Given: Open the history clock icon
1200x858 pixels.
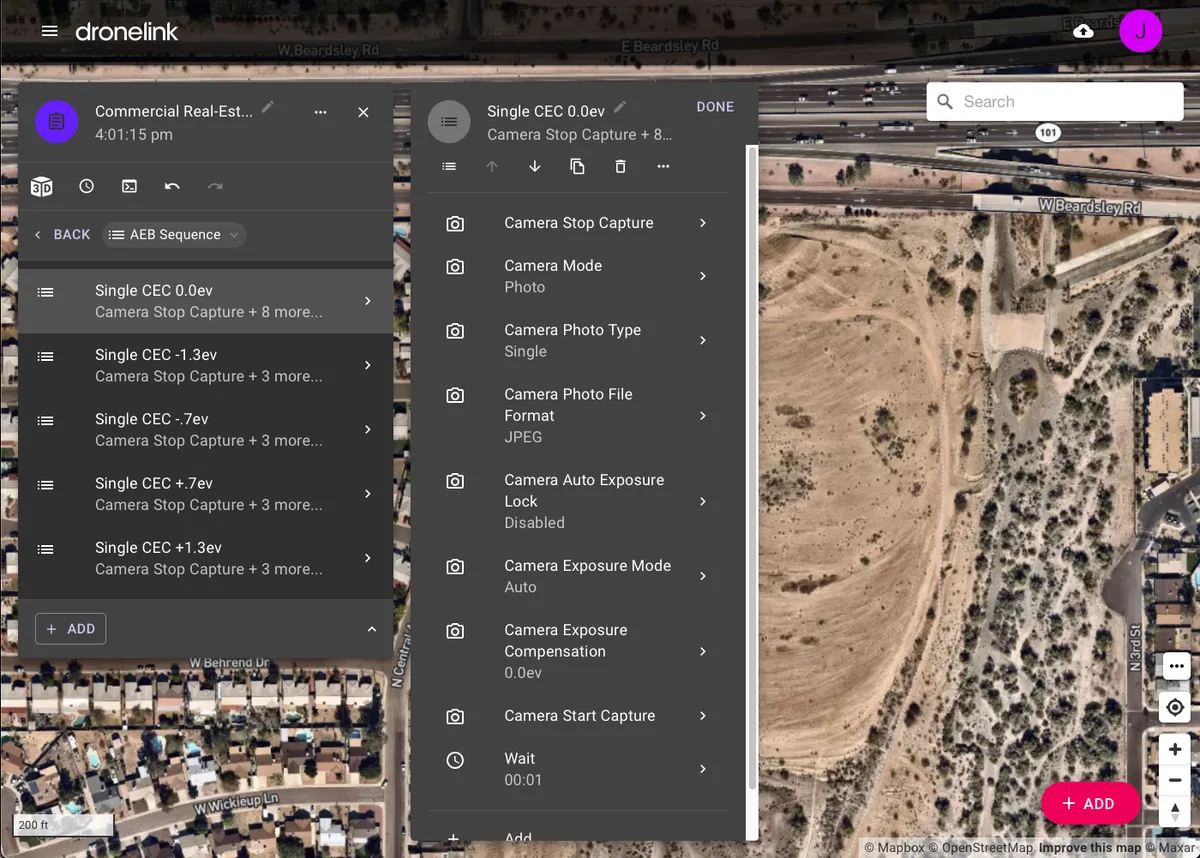Looking at the screenshot, I should 86,186.
